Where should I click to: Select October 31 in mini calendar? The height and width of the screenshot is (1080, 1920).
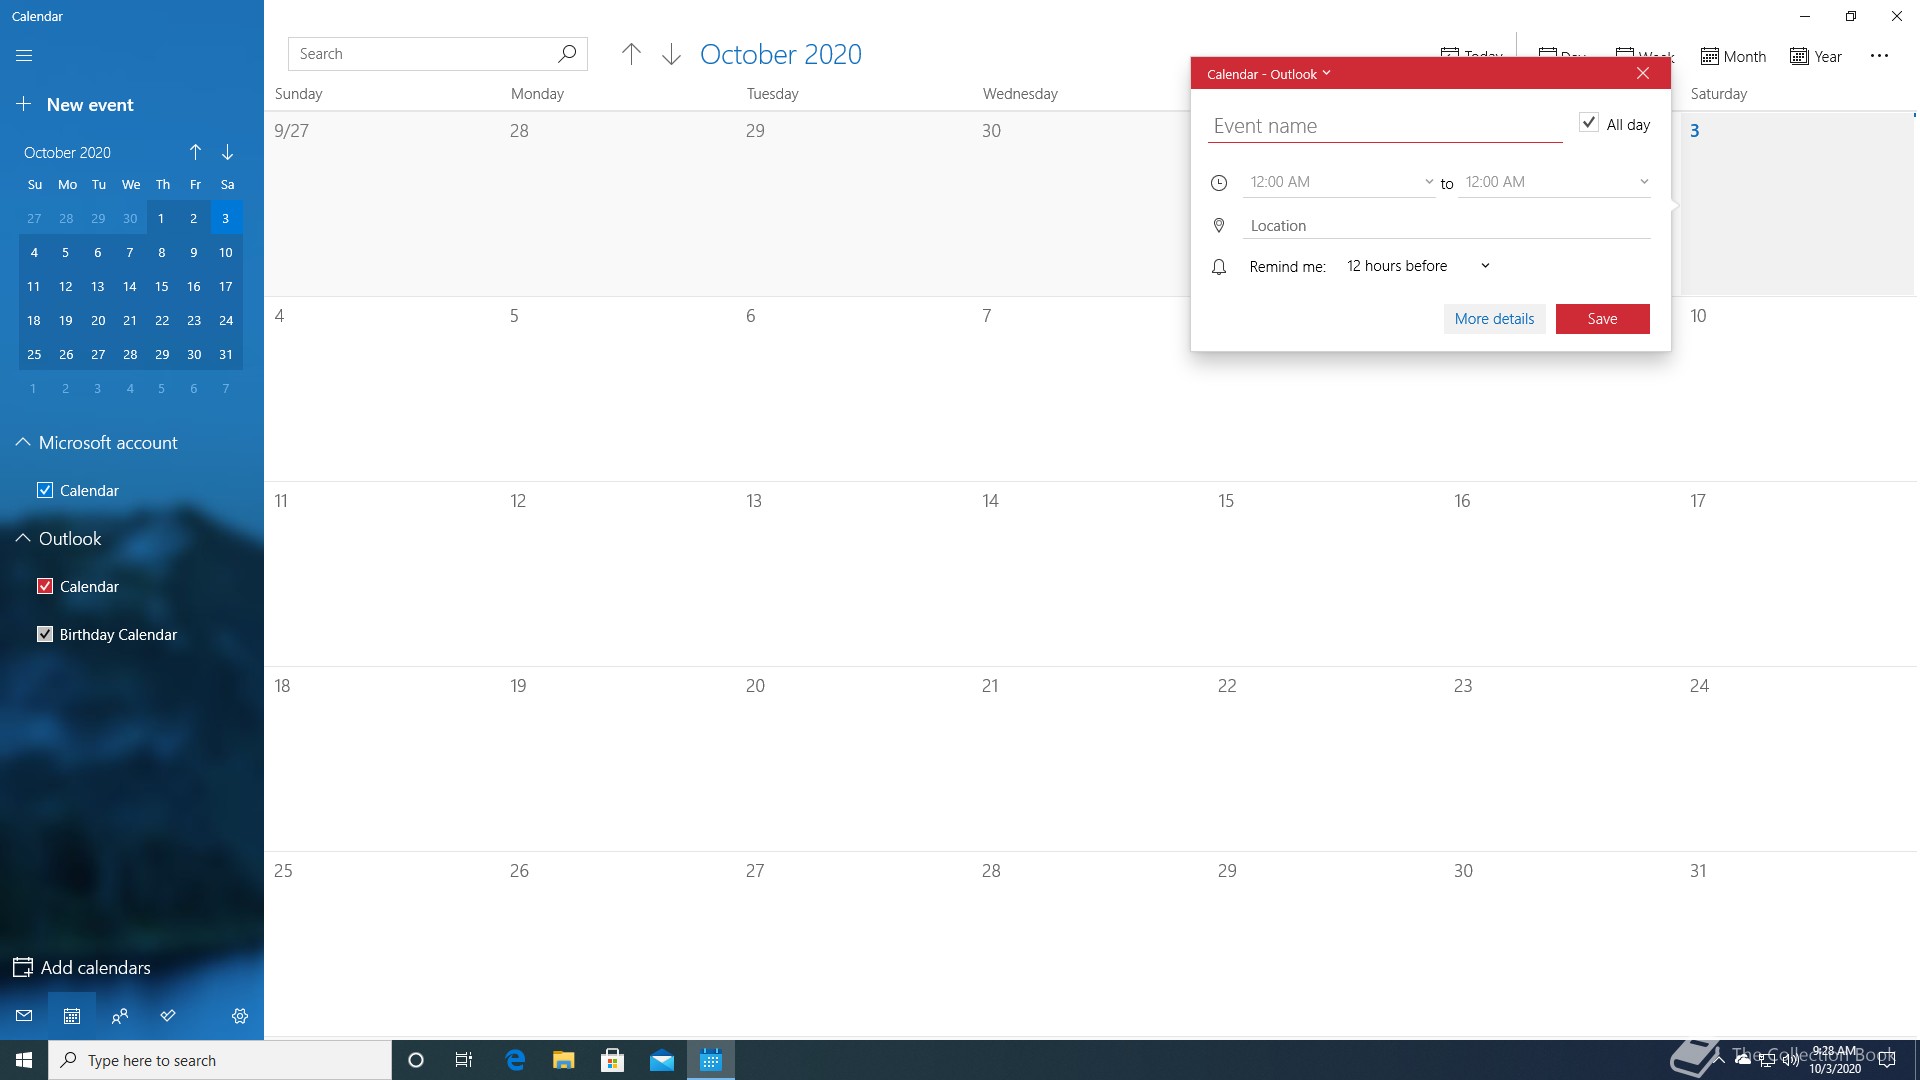(x=226, y=355)
